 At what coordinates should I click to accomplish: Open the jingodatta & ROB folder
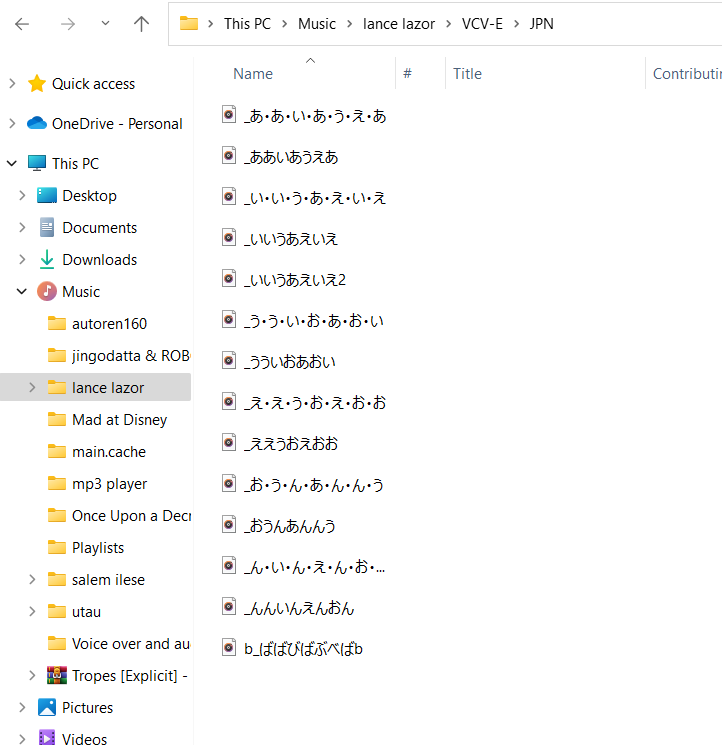[x=131, y=355]
